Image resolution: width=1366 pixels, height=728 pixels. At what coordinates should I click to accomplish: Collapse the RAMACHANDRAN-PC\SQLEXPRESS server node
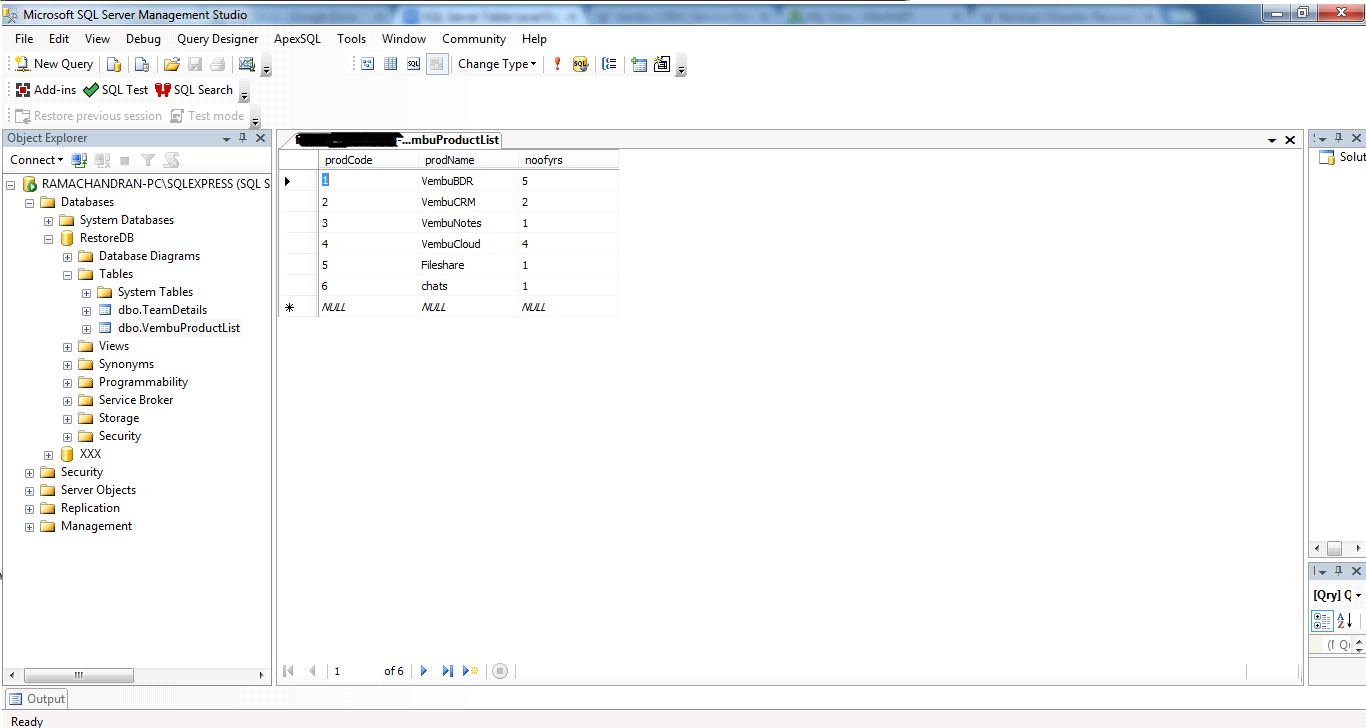click(x=11, y=184)
